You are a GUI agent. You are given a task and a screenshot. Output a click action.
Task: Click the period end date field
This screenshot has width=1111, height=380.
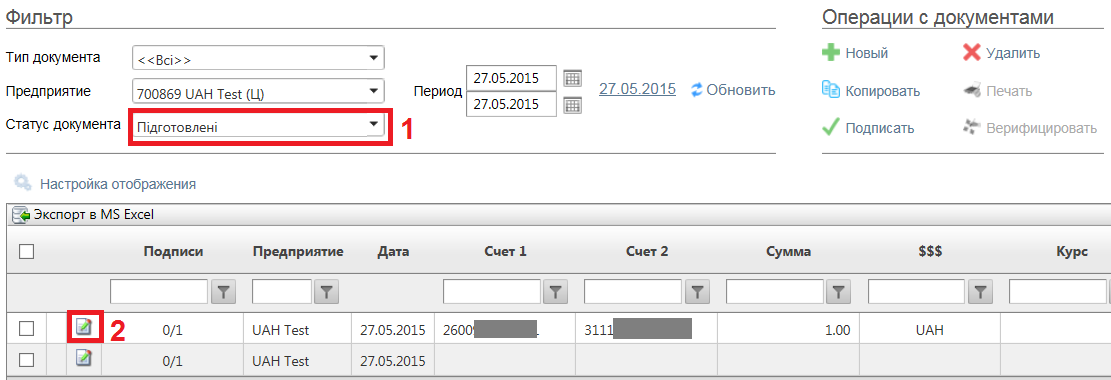512,104
